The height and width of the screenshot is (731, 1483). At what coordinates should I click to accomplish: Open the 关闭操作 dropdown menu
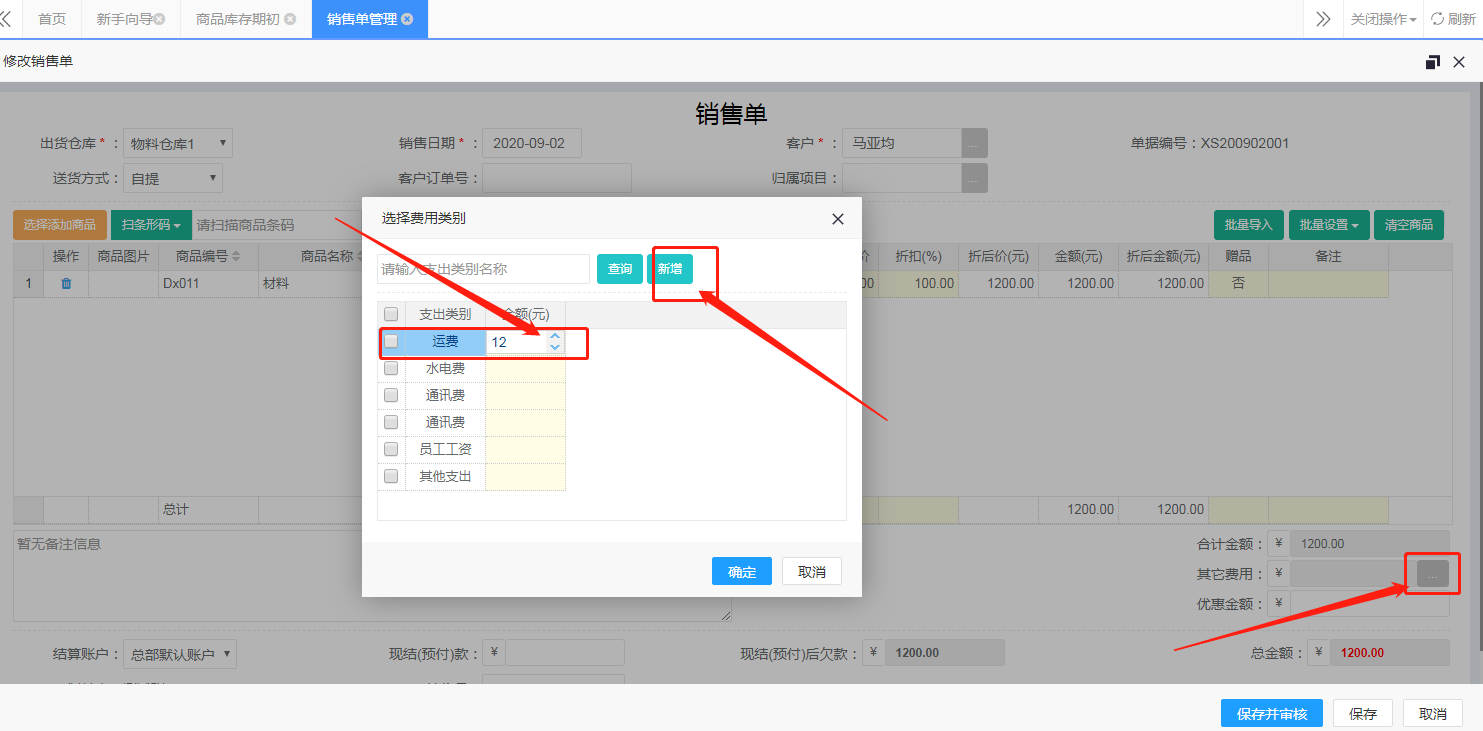pyautogui.click(x=1383, y=19)
